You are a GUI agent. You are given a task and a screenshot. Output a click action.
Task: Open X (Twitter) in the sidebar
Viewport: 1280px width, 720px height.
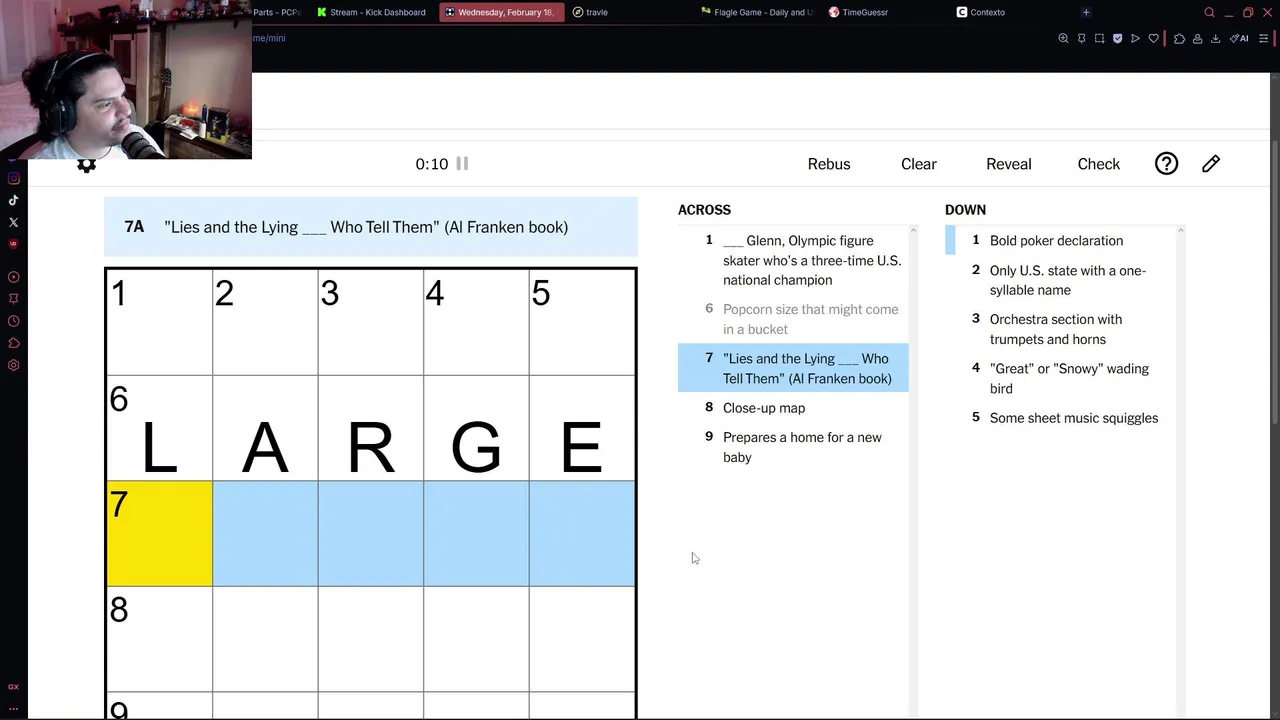(13, 222)
